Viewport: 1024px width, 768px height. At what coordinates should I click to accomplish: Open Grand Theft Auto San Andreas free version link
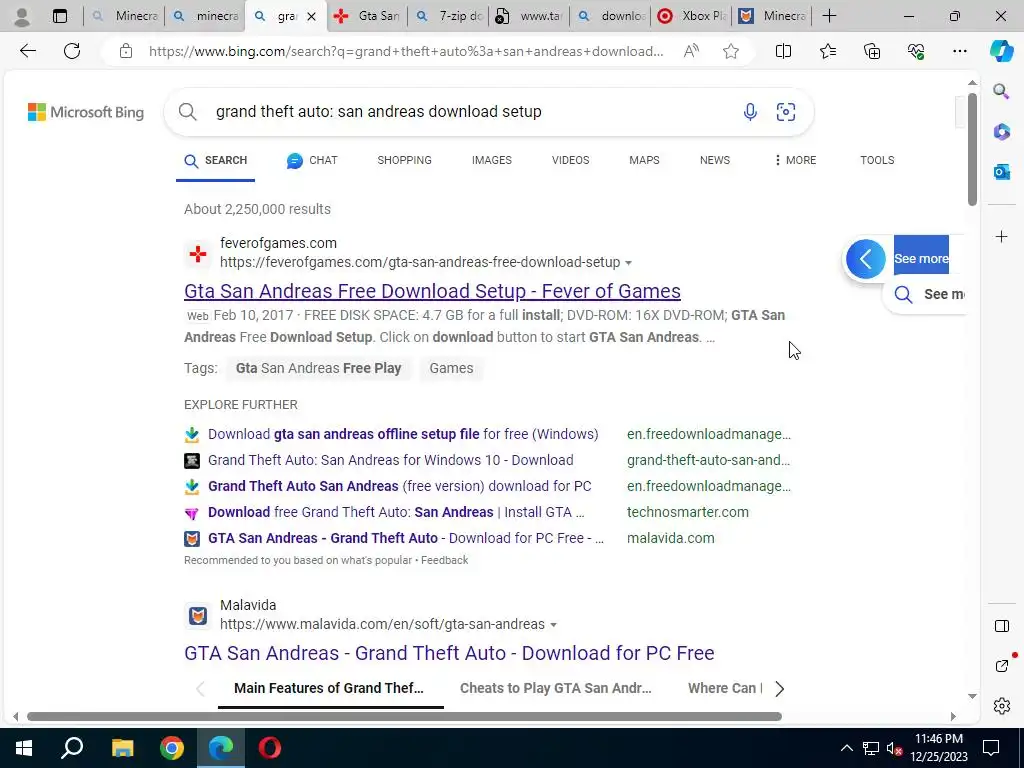tap(400, 487)
